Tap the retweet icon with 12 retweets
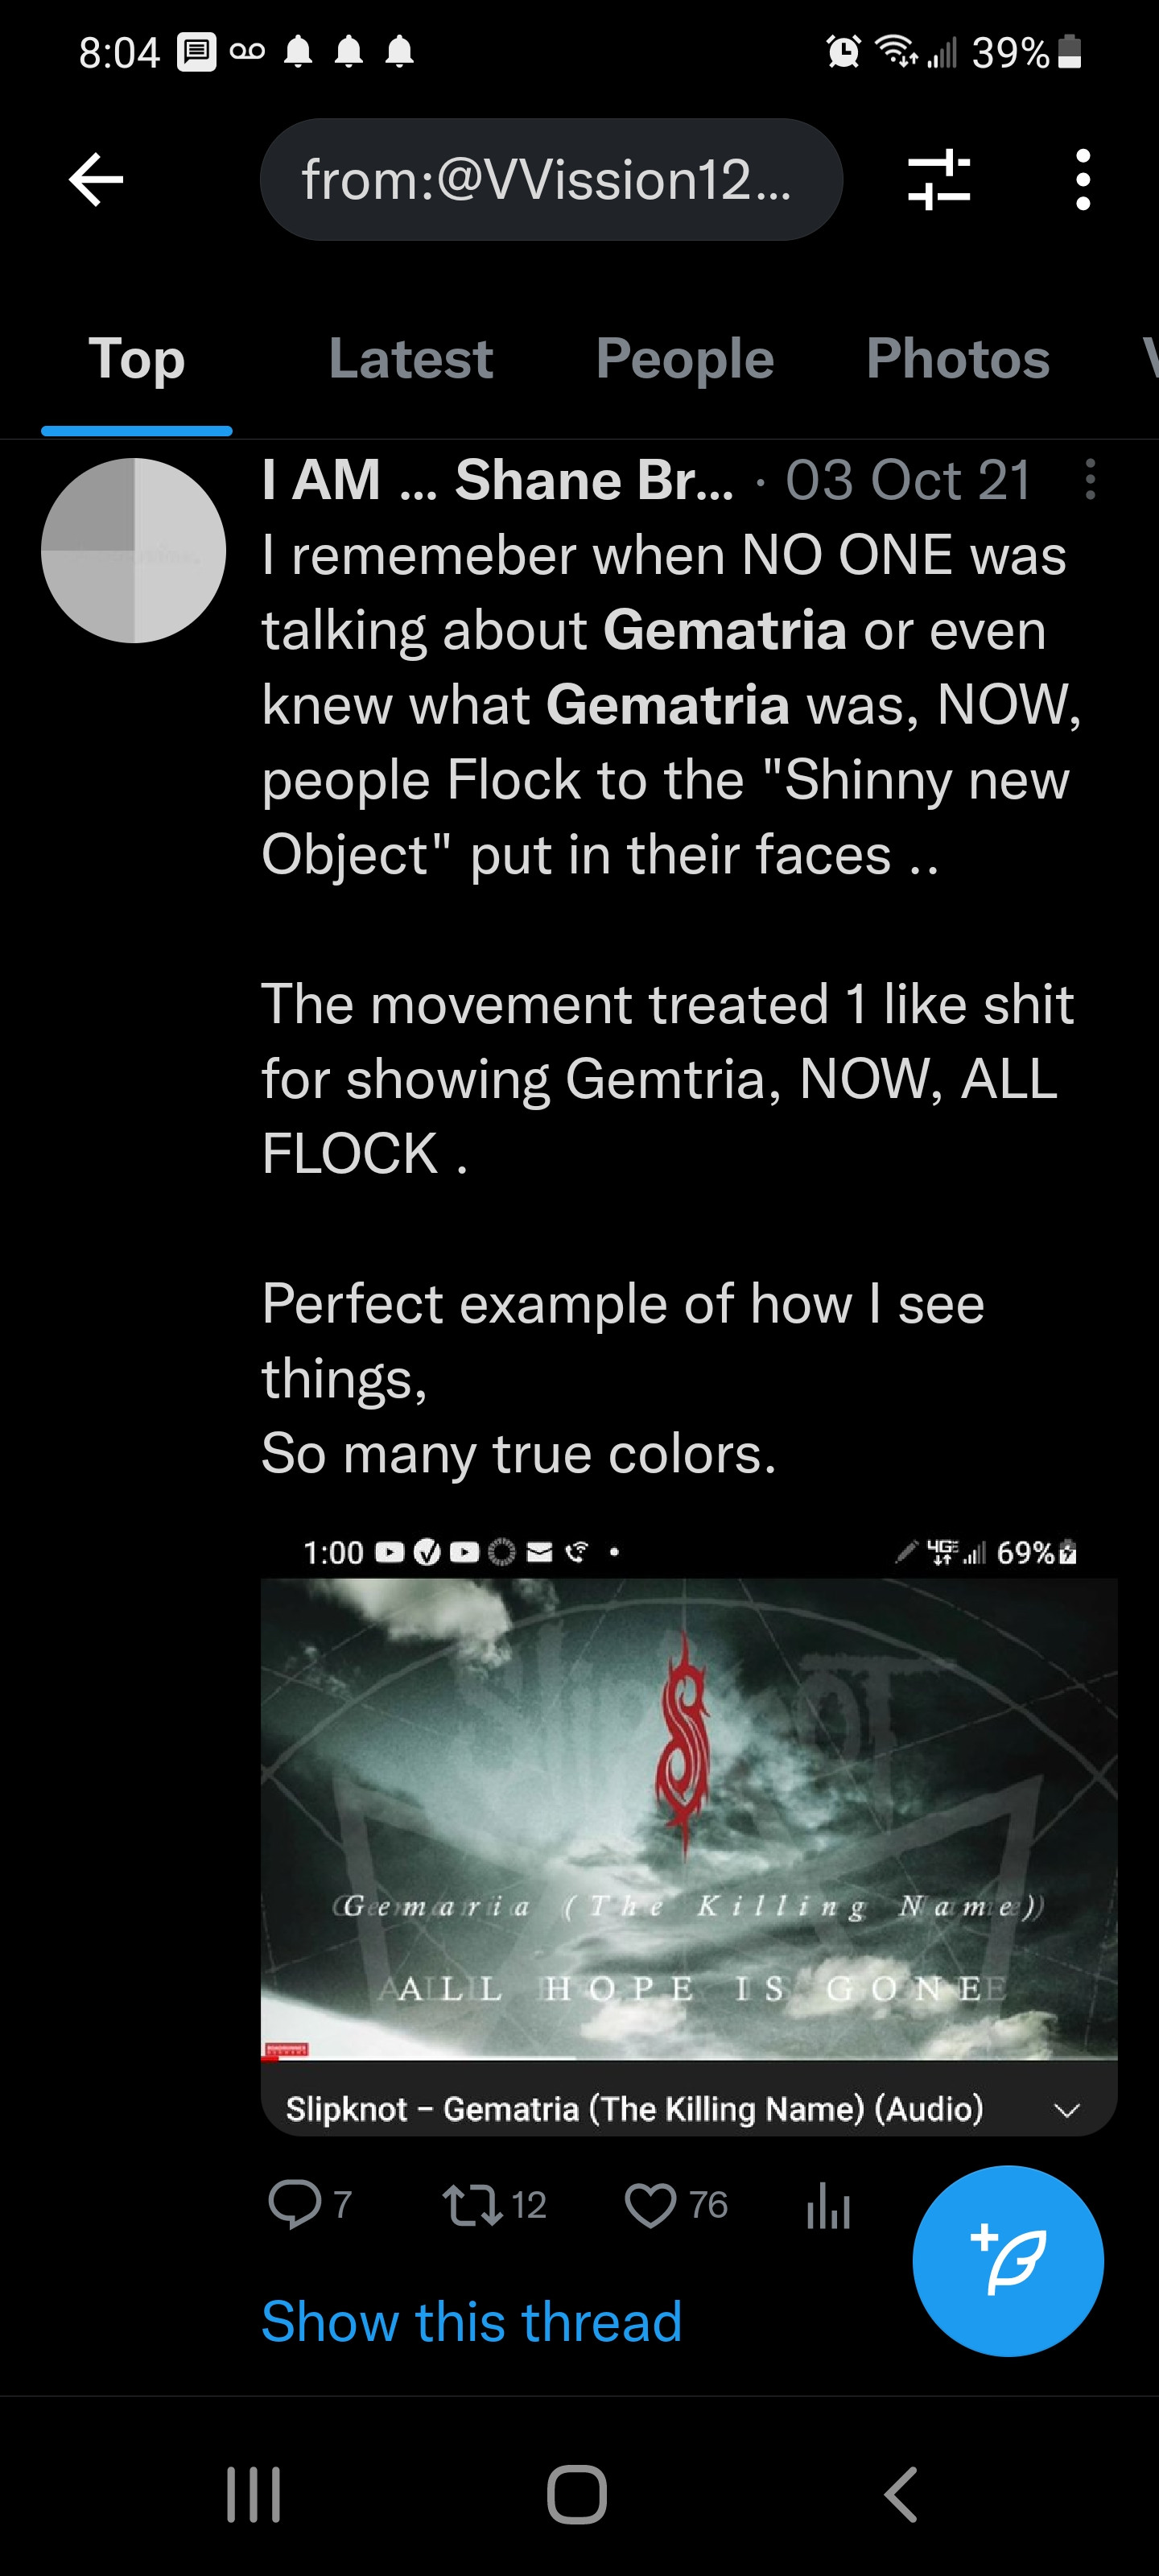Screen dimensions: 1159x2576 (473, 2204)
